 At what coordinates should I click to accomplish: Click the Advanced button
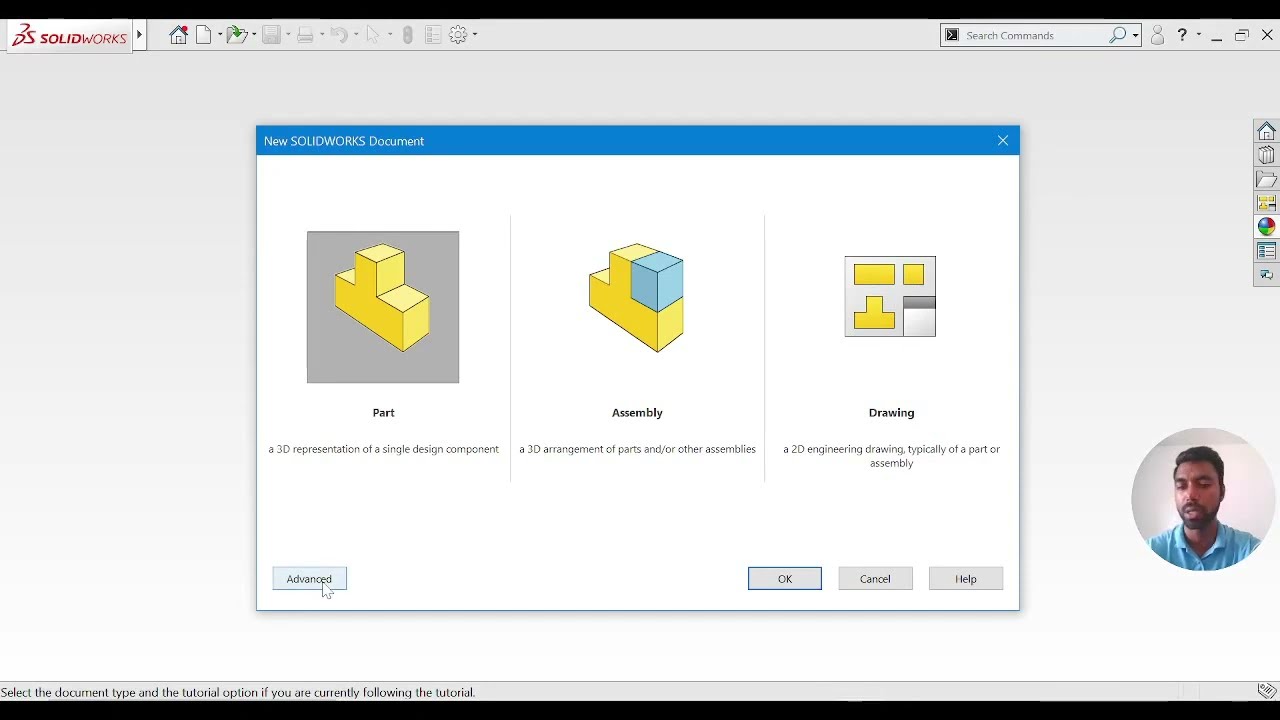click(309, 579)
